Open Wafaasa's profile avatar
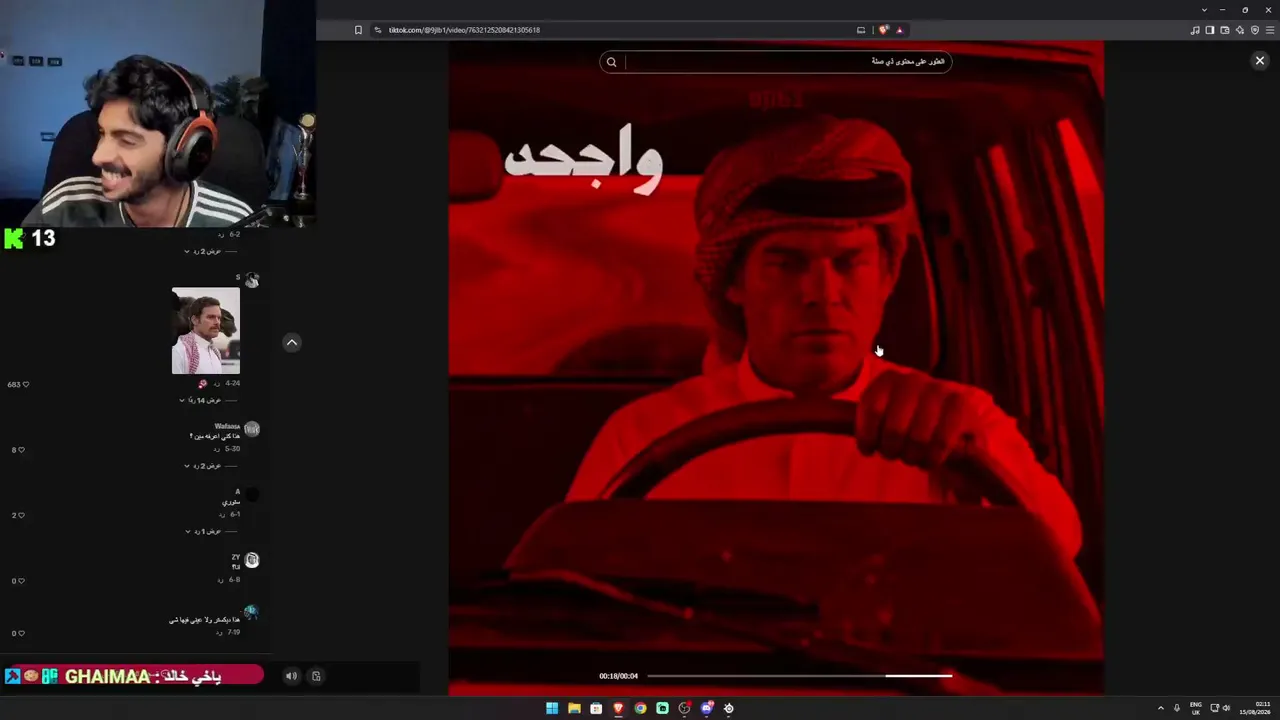Image resolution: width=1280 pixels, height=720 pixels. click(x=252, y=429)
